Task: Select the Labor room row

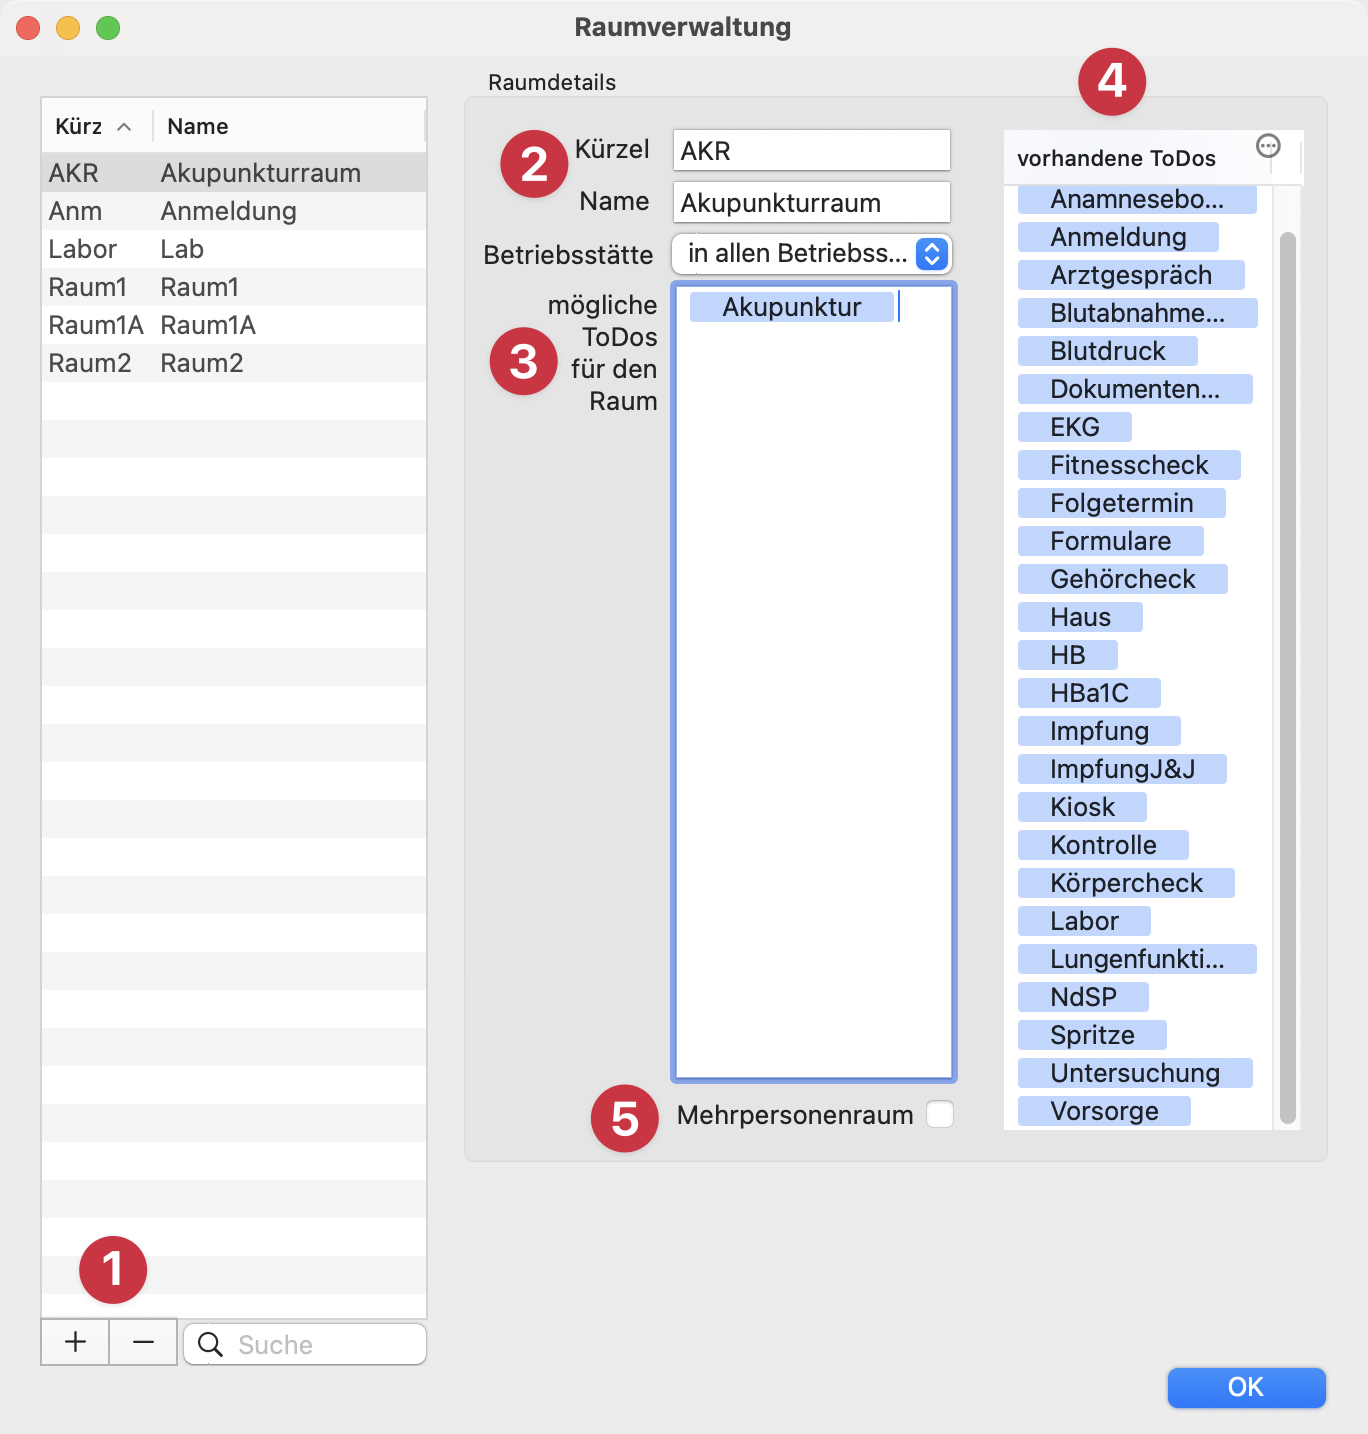Action: (234, 249)
